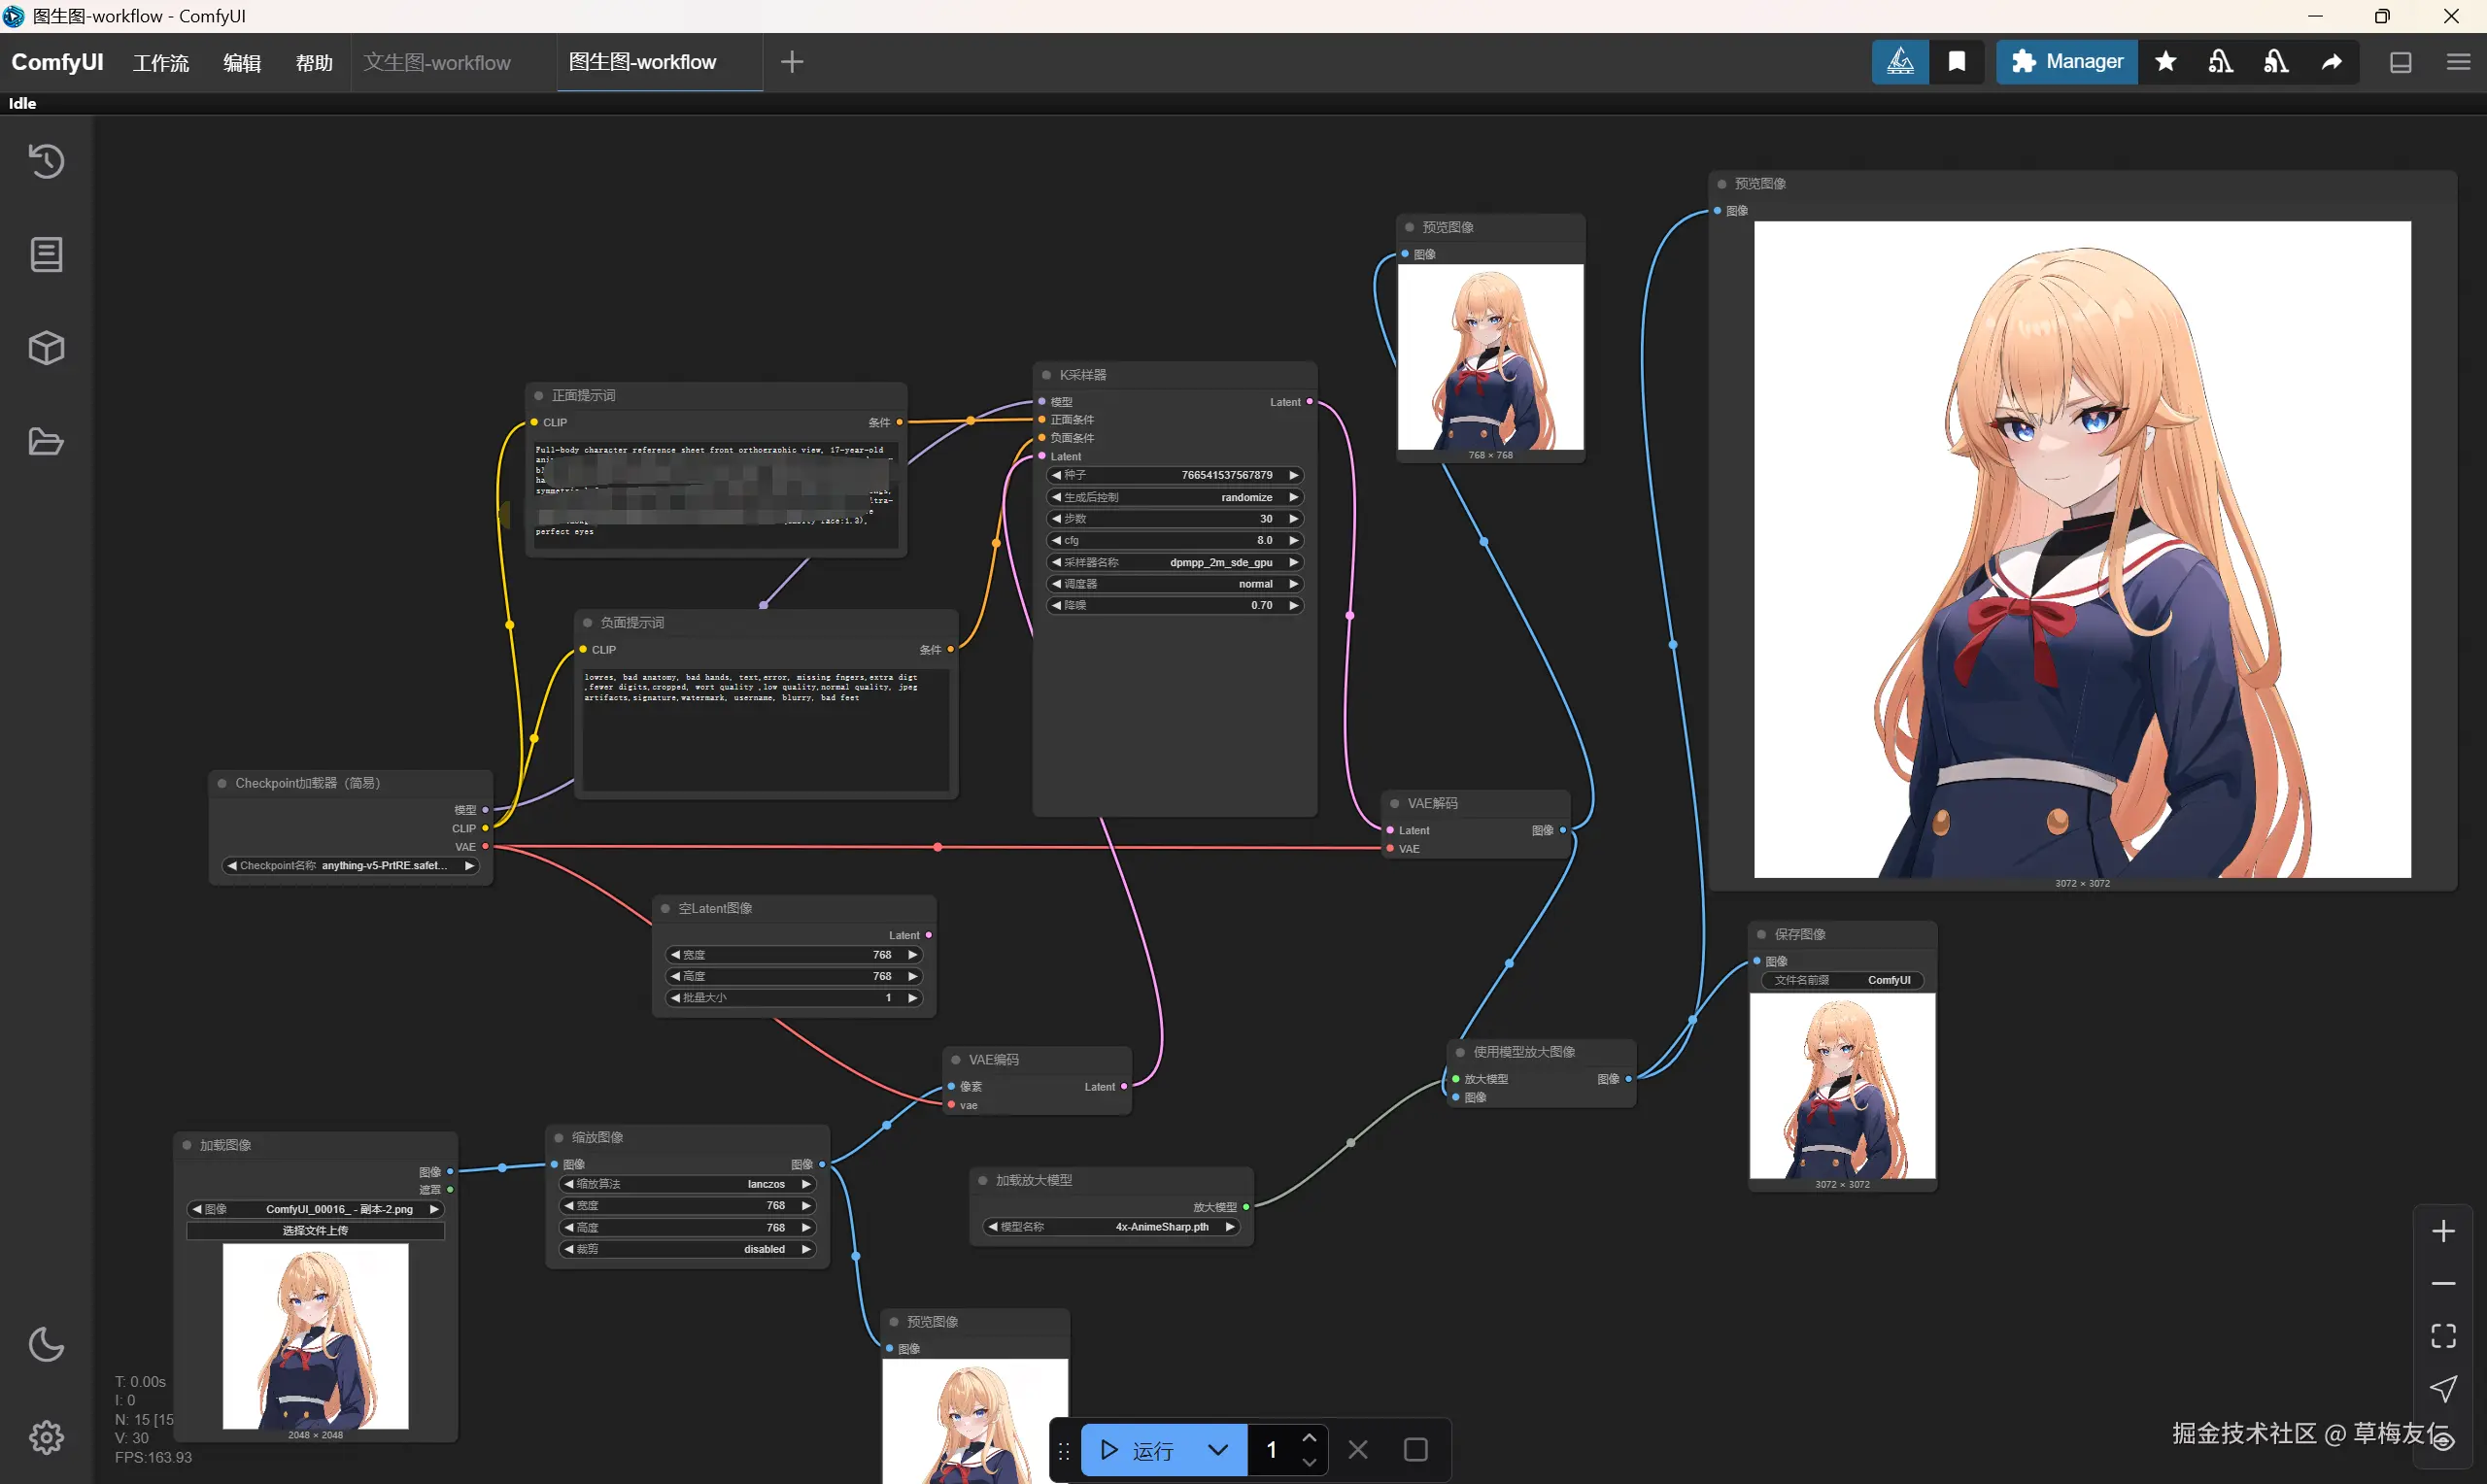This screenshot has width=2487, height=1484.
Task: Open the node library cube icon
Action: coord(46,348)
